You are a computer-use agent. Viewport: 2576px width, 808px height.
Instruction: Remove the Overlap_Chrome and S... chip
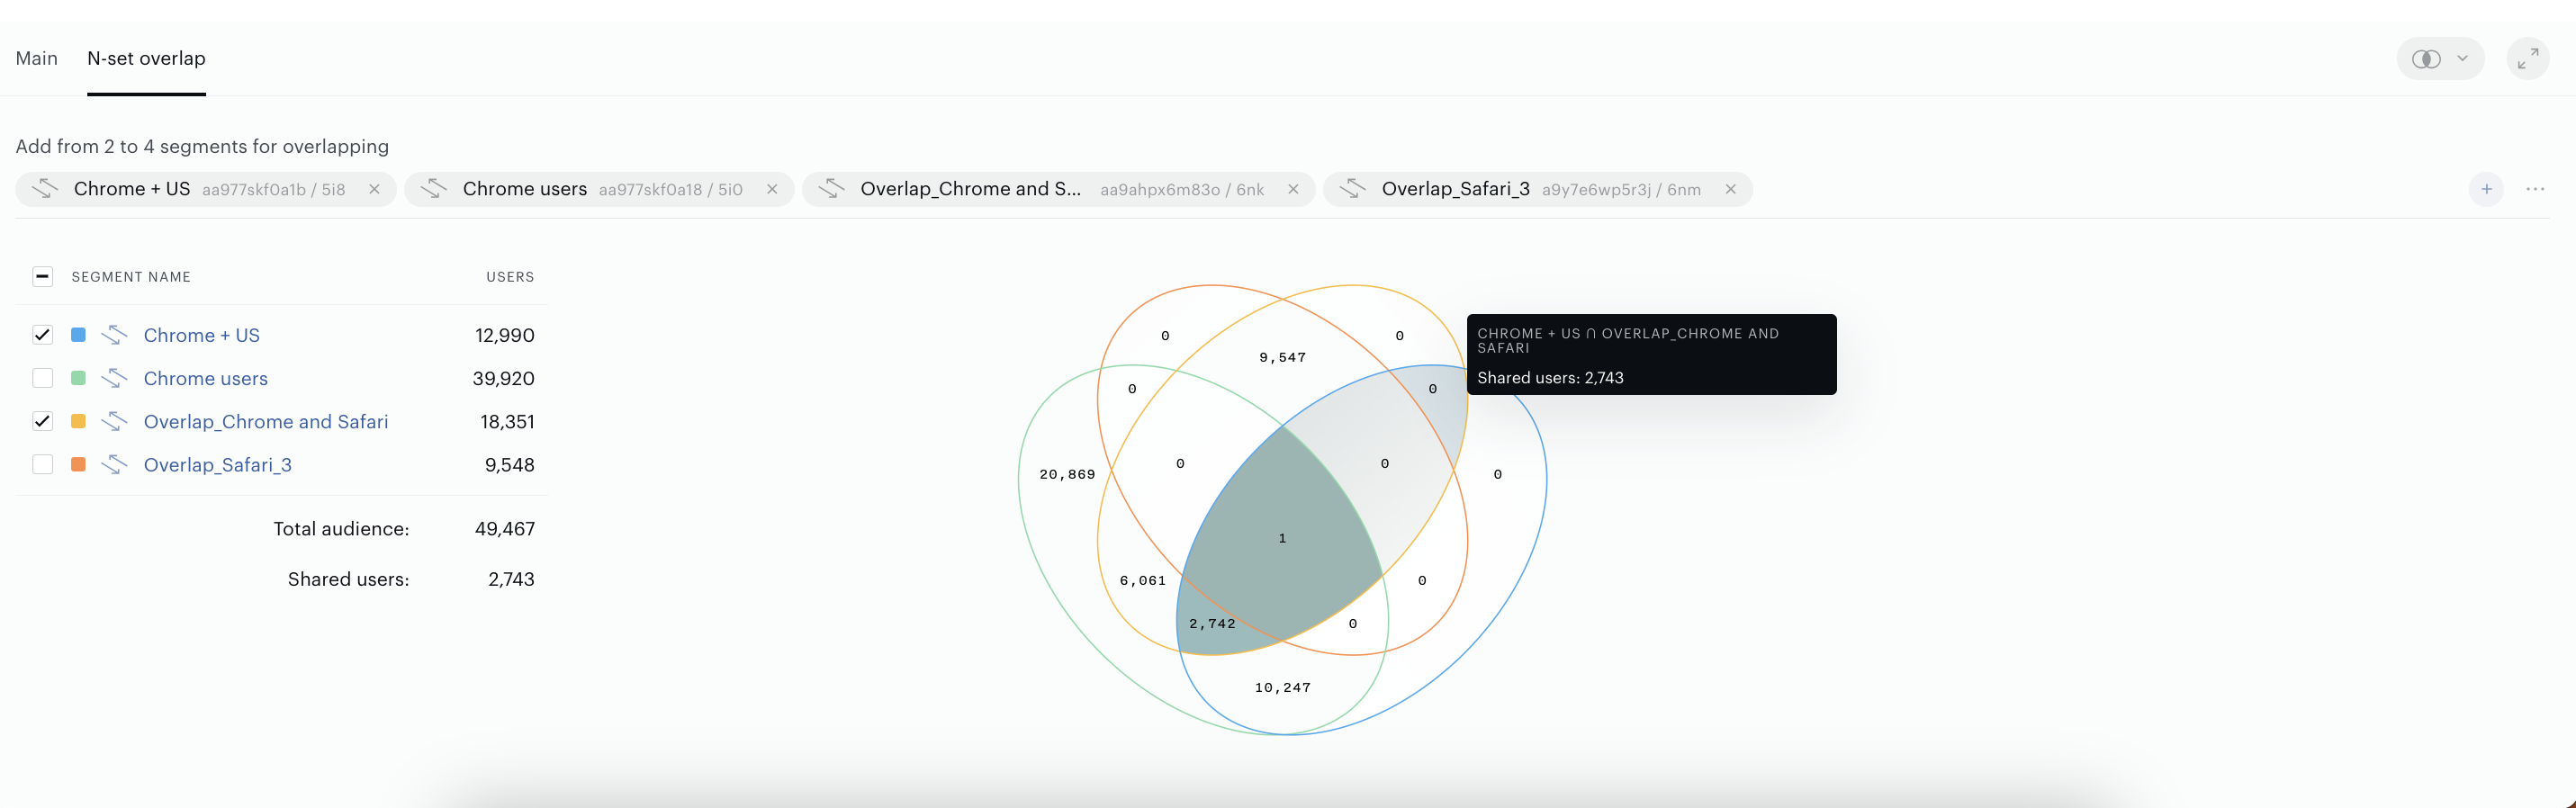pyautogui.click(x=1293, y=189)
